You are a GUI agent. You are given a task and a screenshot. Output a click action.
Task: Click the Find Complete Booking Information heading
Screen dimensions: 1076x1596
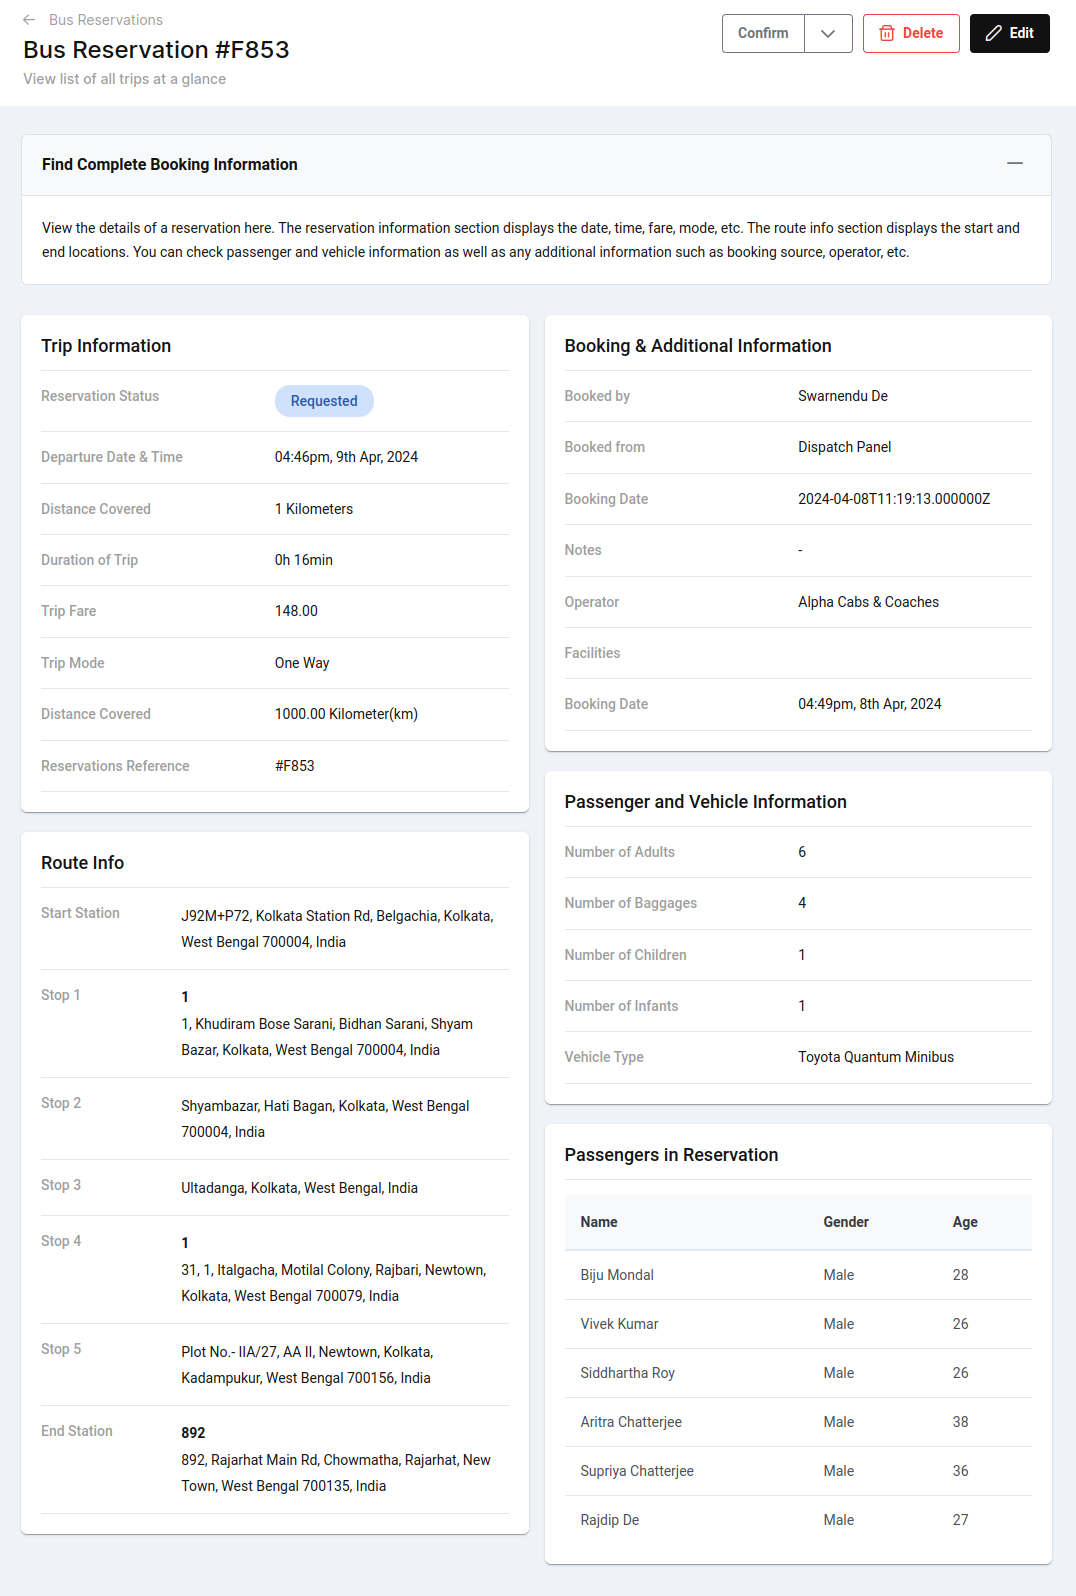[170, 165]
